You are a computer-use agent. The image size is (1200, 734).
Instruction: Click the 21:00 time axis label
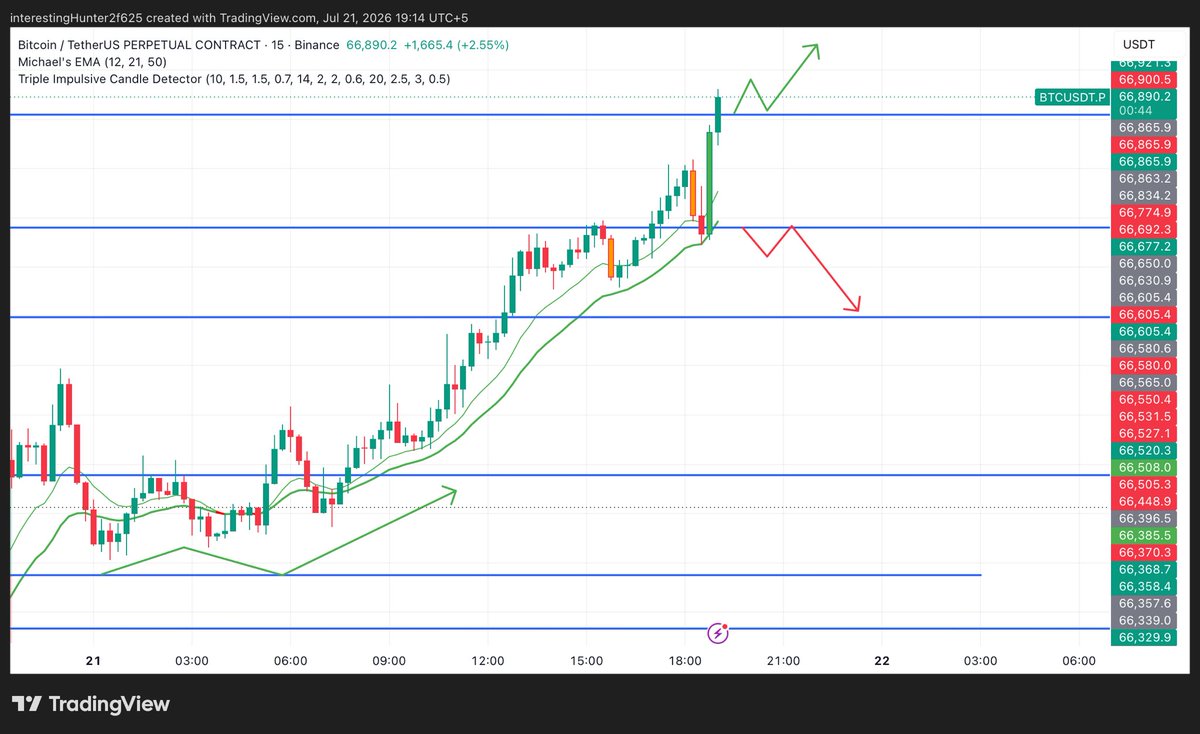pos(783,661)
